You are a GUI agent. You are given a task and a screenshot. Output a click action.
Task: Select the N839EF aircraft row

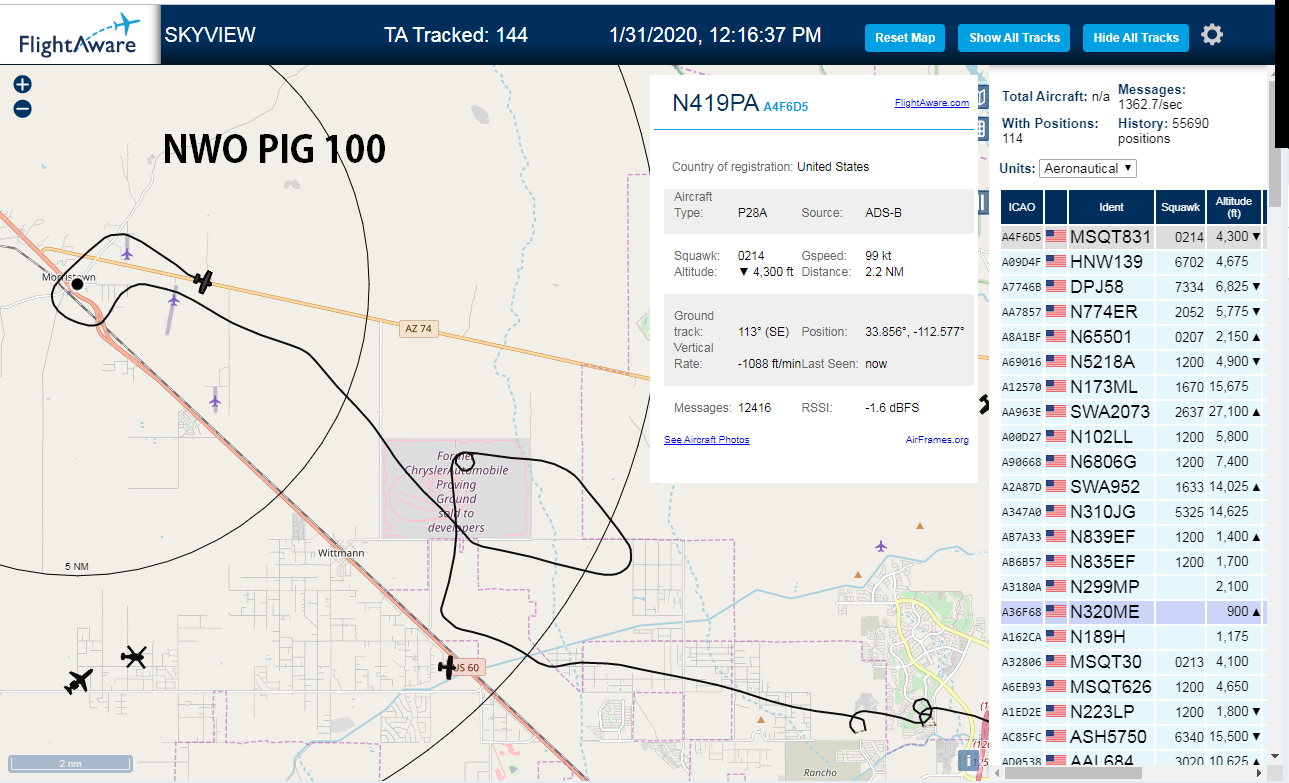(1134, 537)
